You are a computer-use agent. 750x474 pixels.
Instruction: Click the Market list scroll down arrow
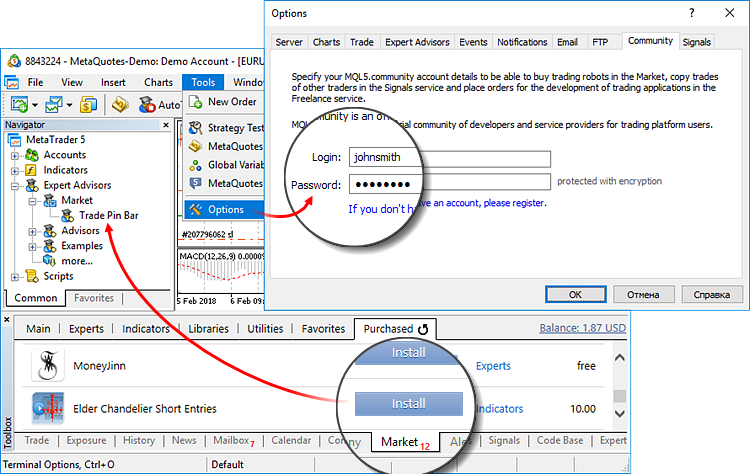(619, 414)
